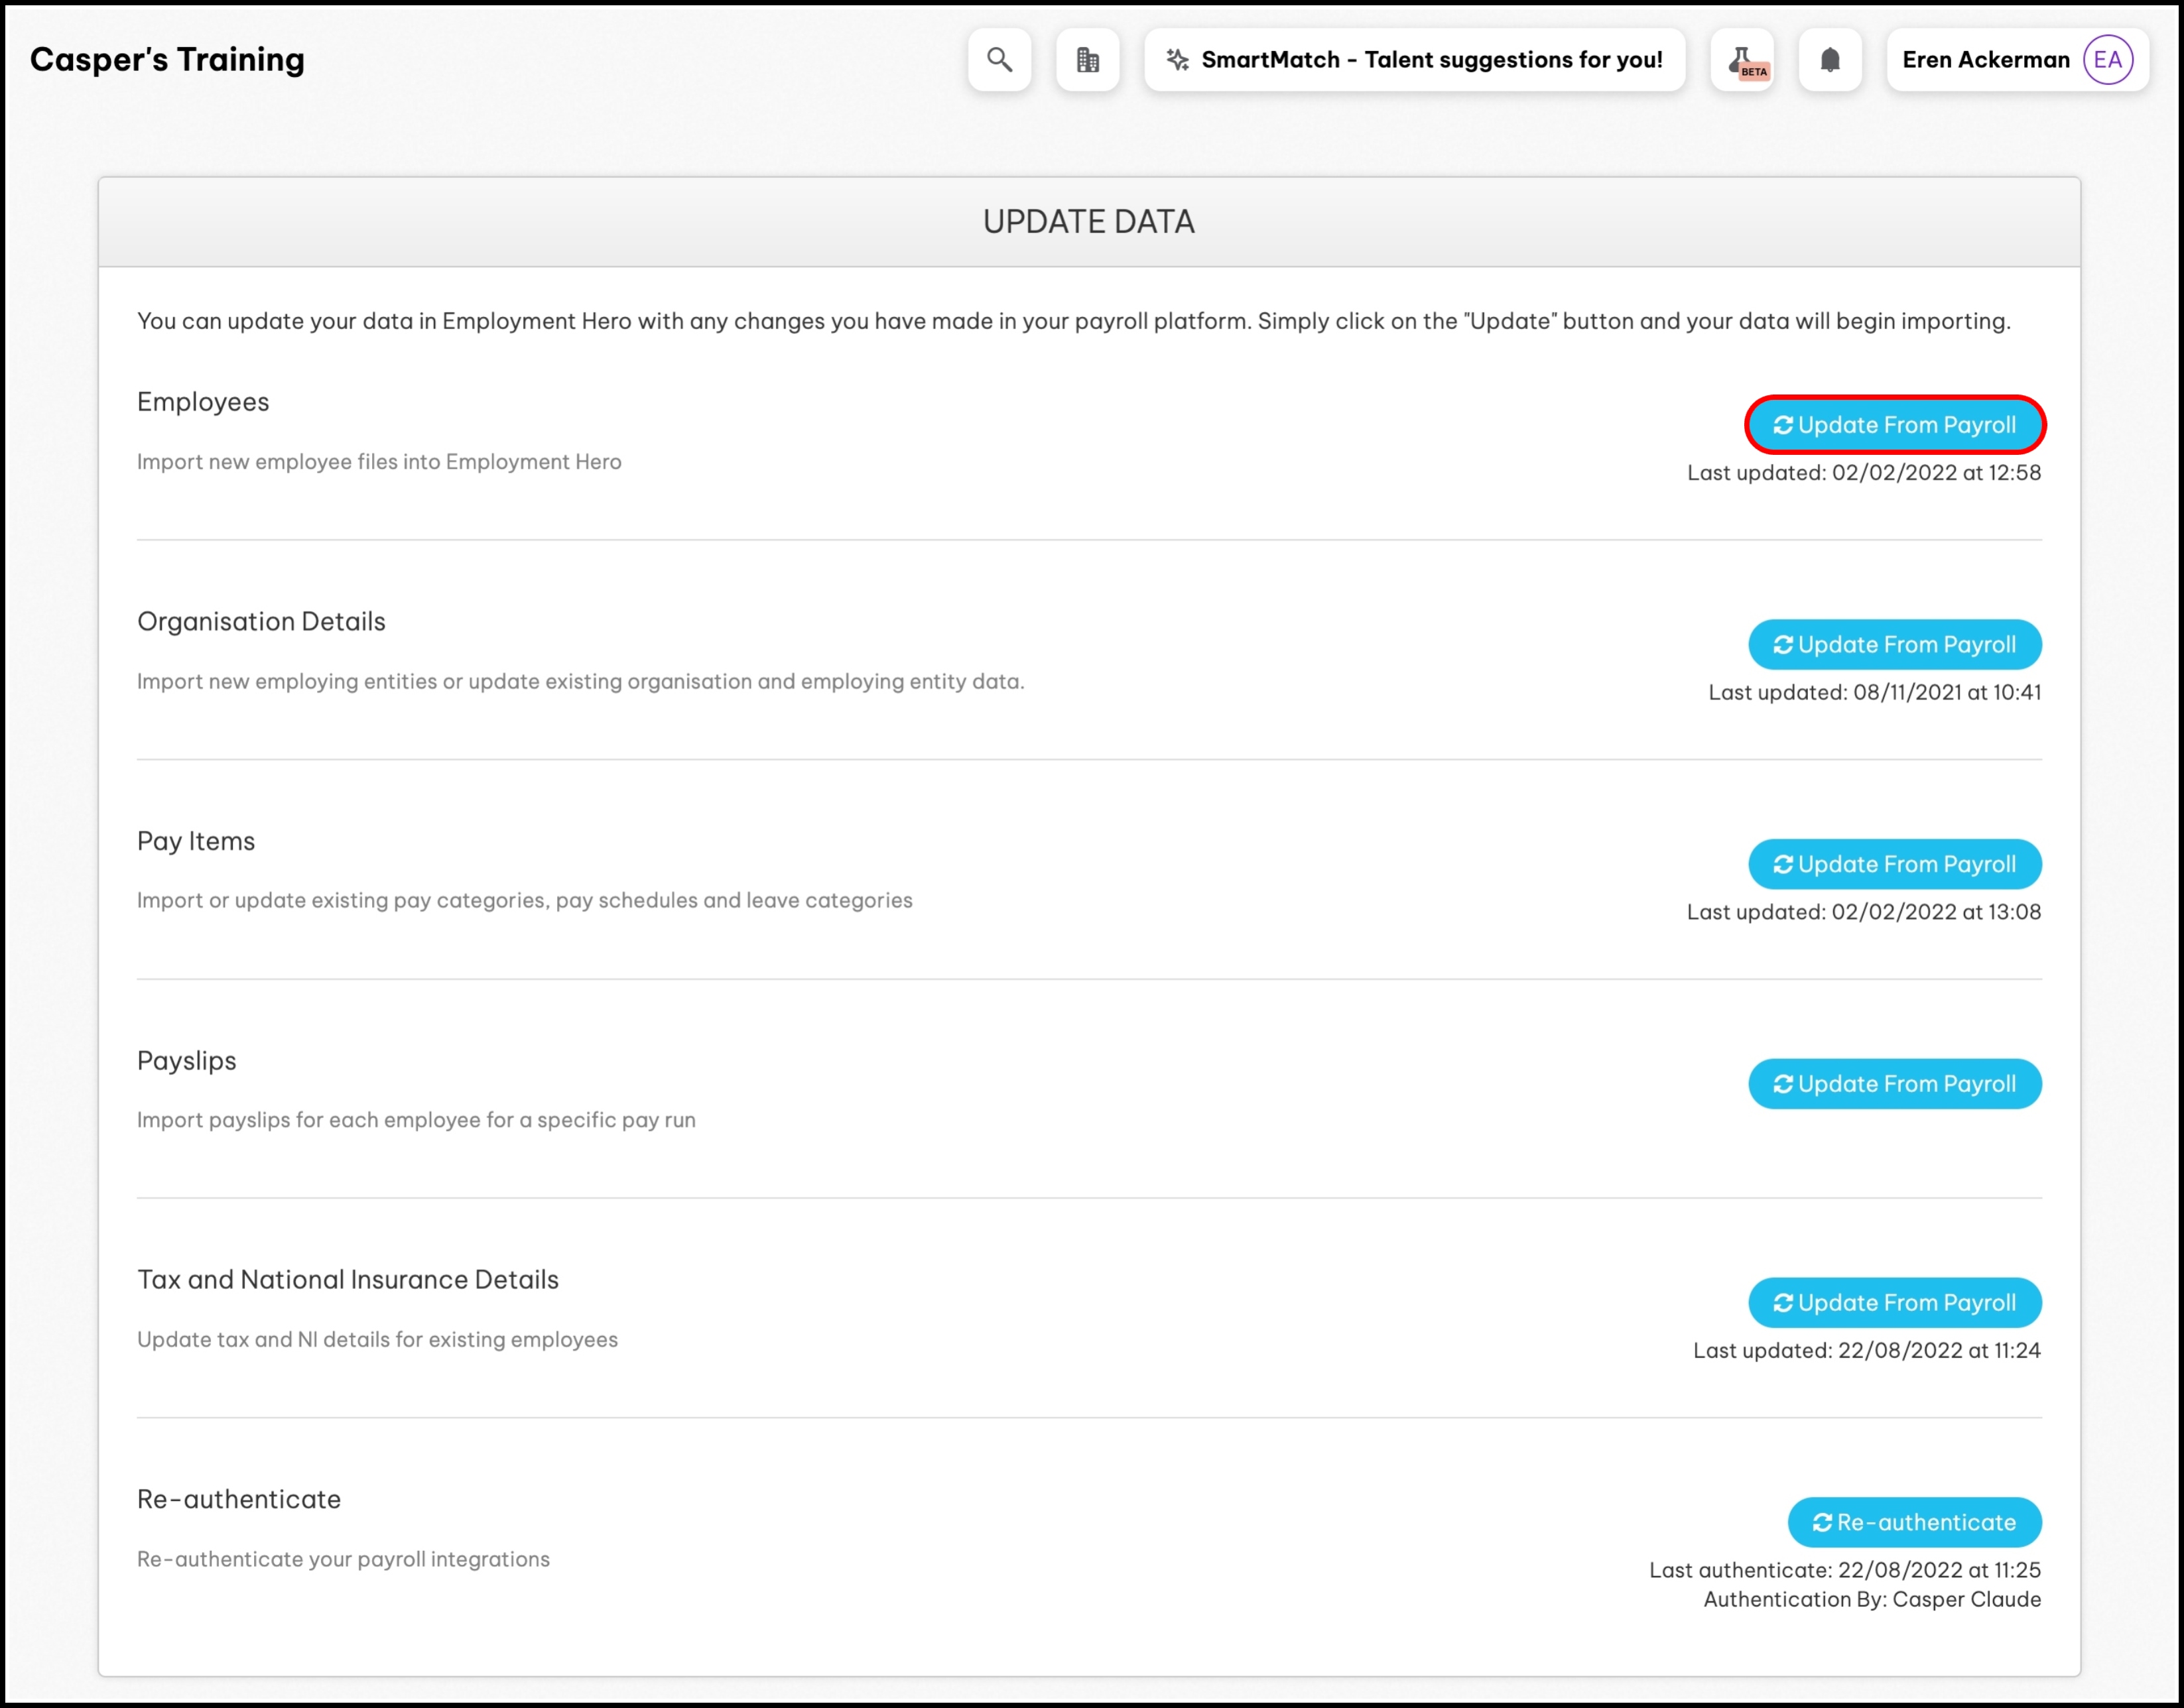Screen dimensions: 2184x1708
Task: Open the organisation building icon
Action: 1087,60
